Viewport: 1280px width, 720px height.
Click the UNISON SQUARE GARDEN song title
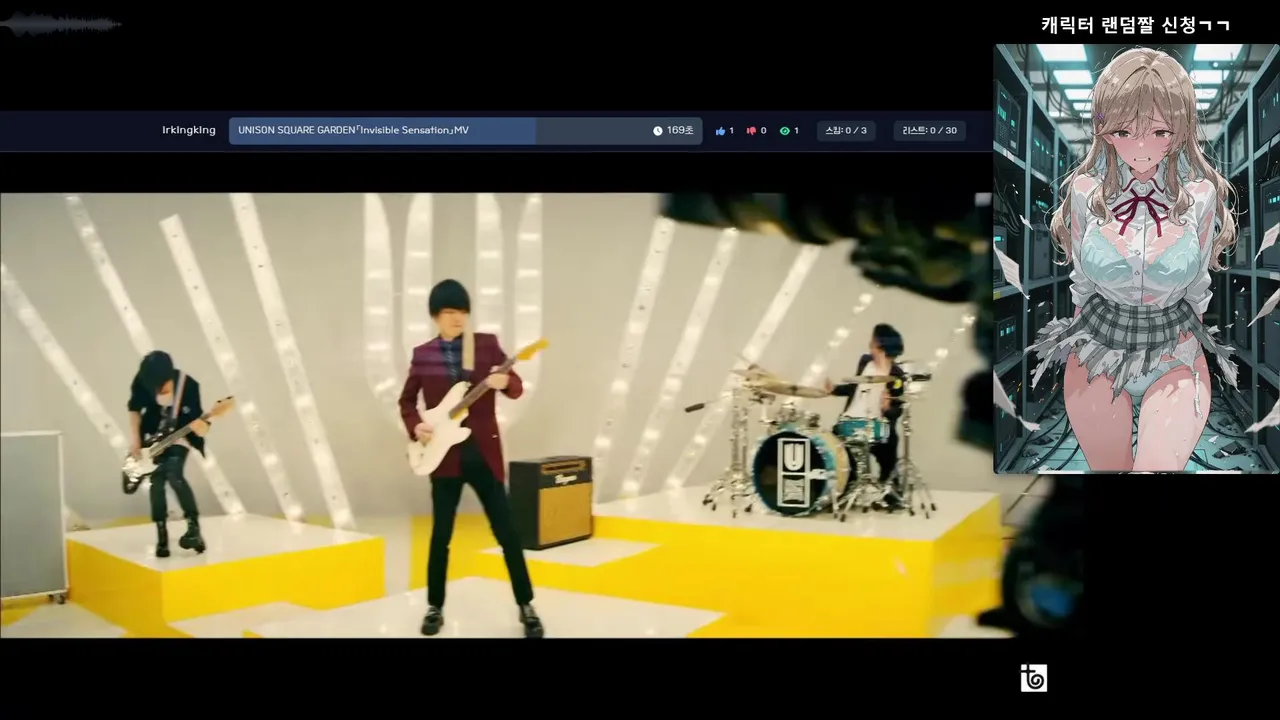353,131
